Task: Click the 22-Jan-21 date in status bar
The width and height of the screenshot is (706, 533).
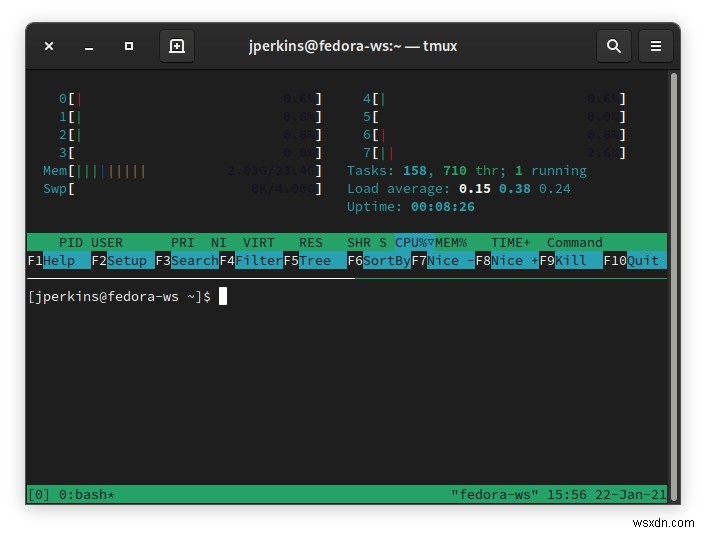Action: coord(631,495)
